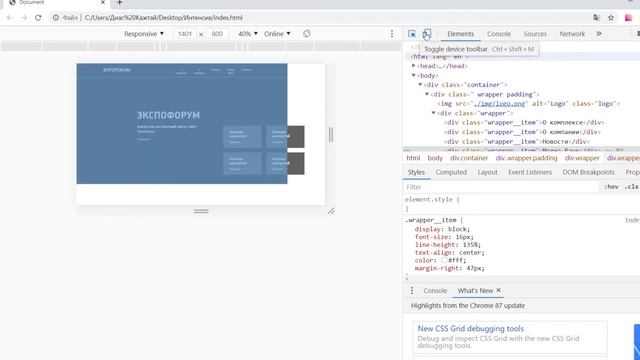Reload the page with the refresh icon

[38, 18]
